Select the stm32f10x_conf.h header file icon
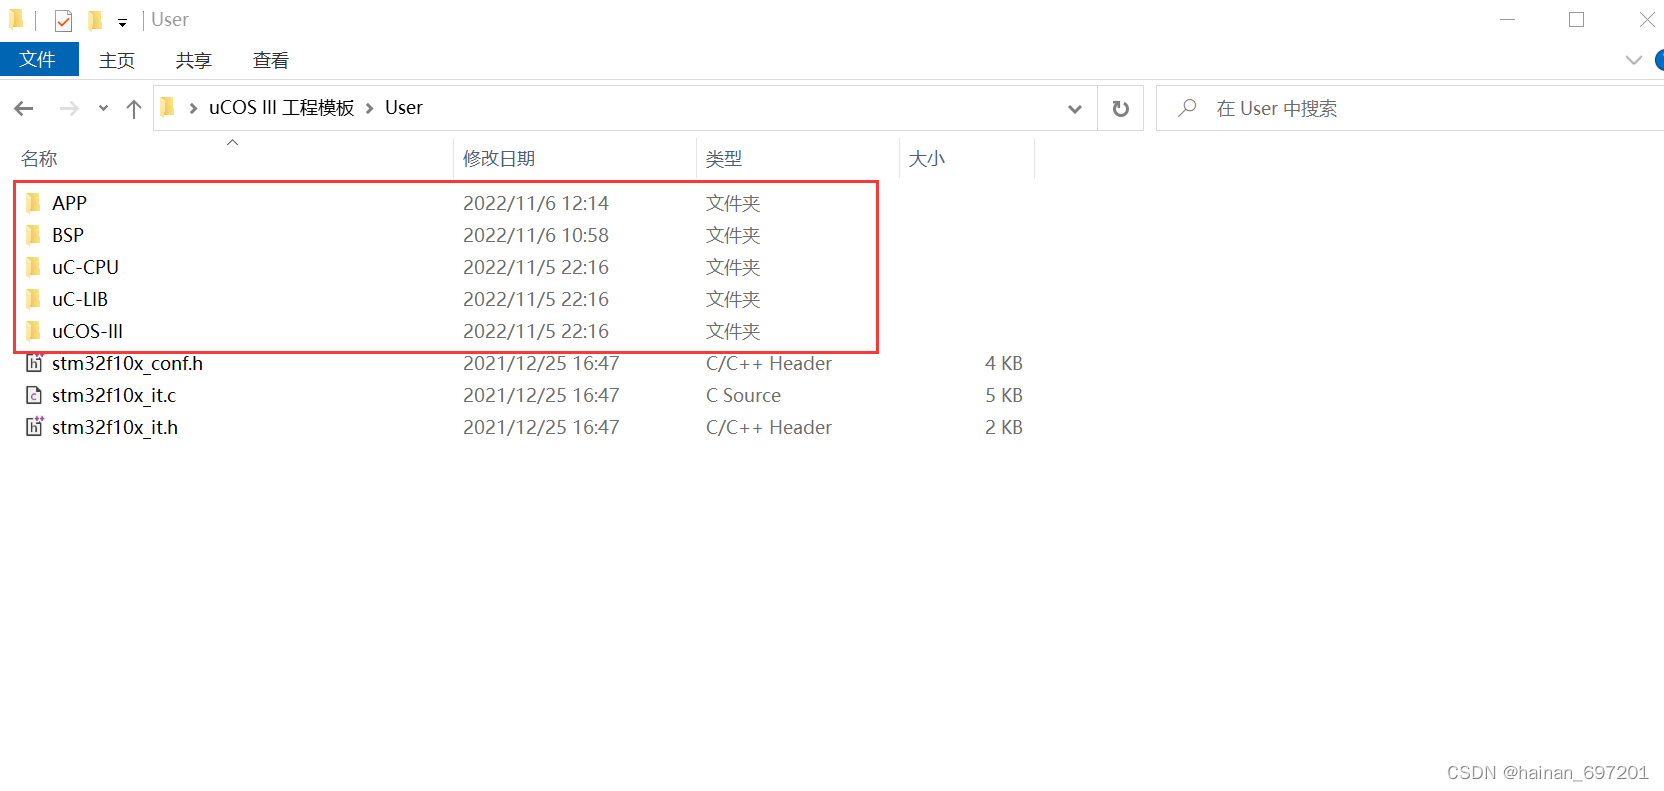 34,363
